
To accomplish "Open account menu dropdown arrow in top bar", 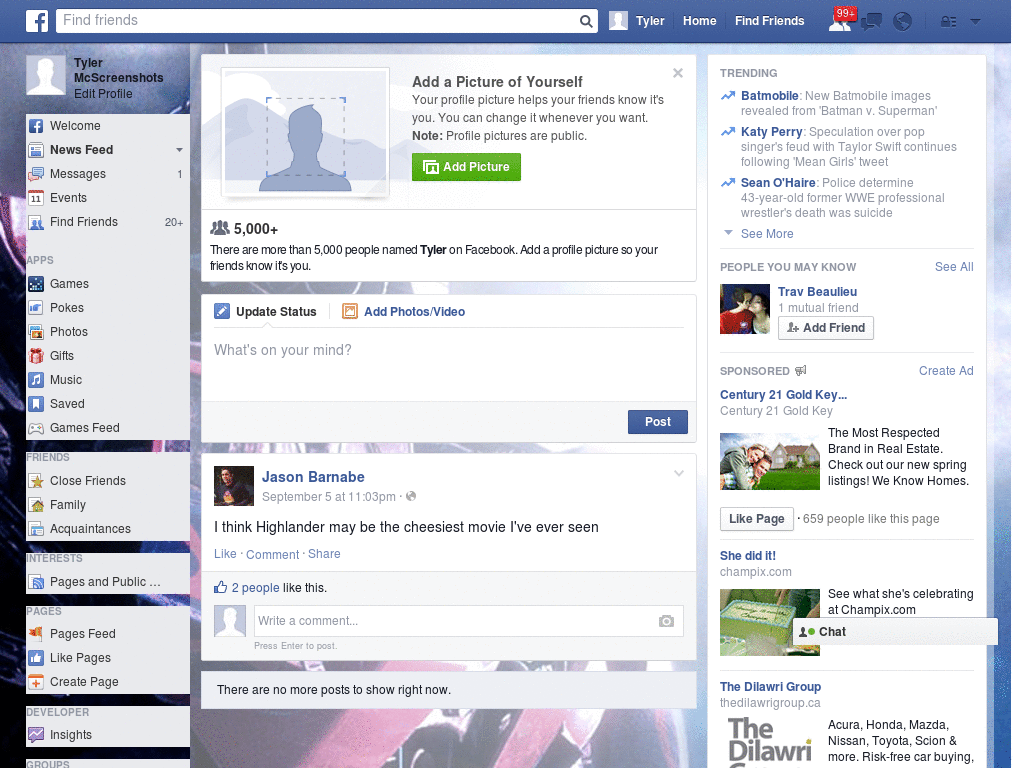I will click(975, 22).
